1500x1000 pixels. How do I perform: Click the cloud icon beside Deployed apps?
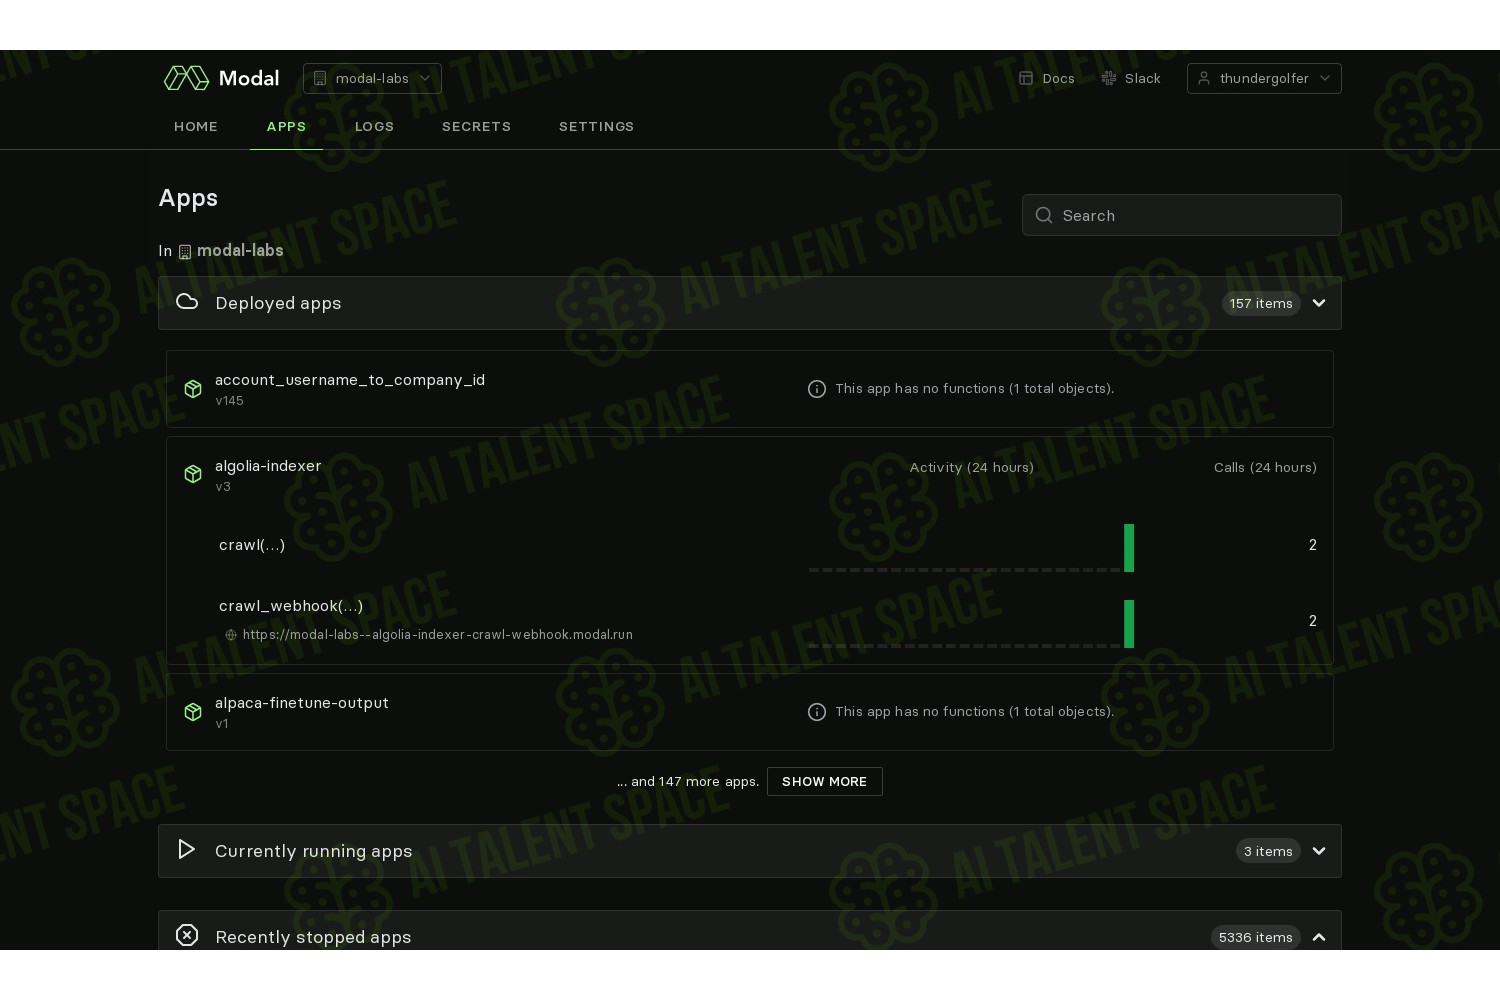(187, 302)
